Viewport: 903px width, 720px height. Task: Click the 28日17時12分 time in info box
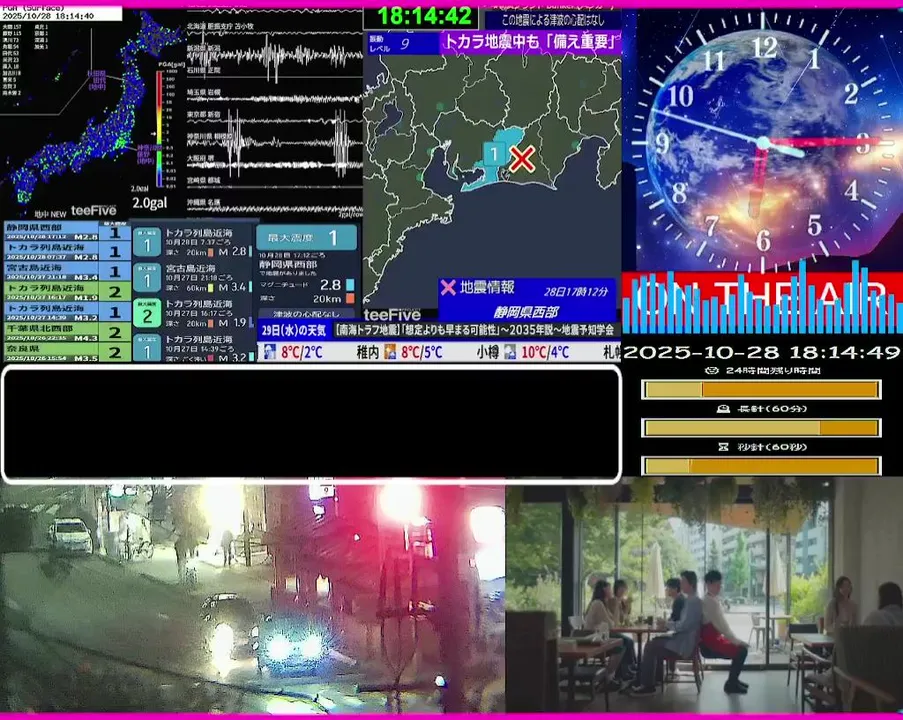(576, 291)
